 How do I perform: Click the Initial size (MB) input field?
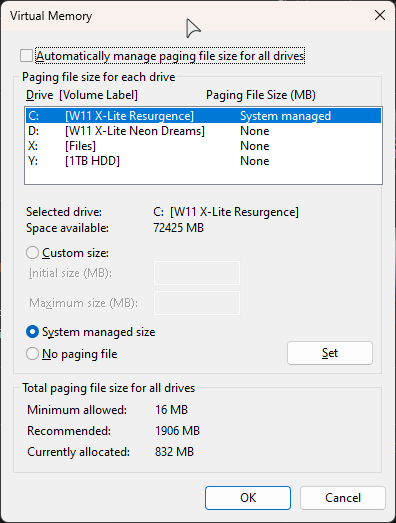(197, 273)
